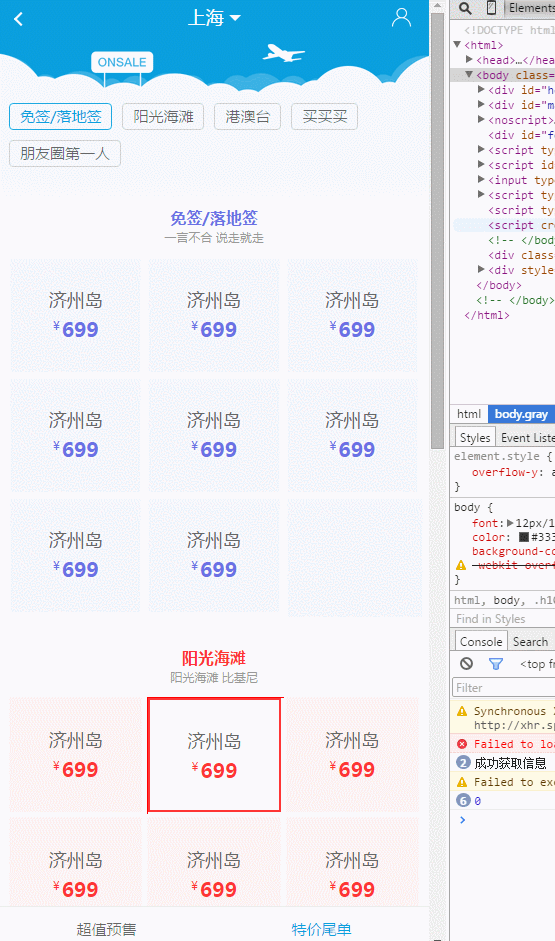Select the 阳光海滩 filter tag
This screenshot has height=941, width=555.
click(163, 116)
